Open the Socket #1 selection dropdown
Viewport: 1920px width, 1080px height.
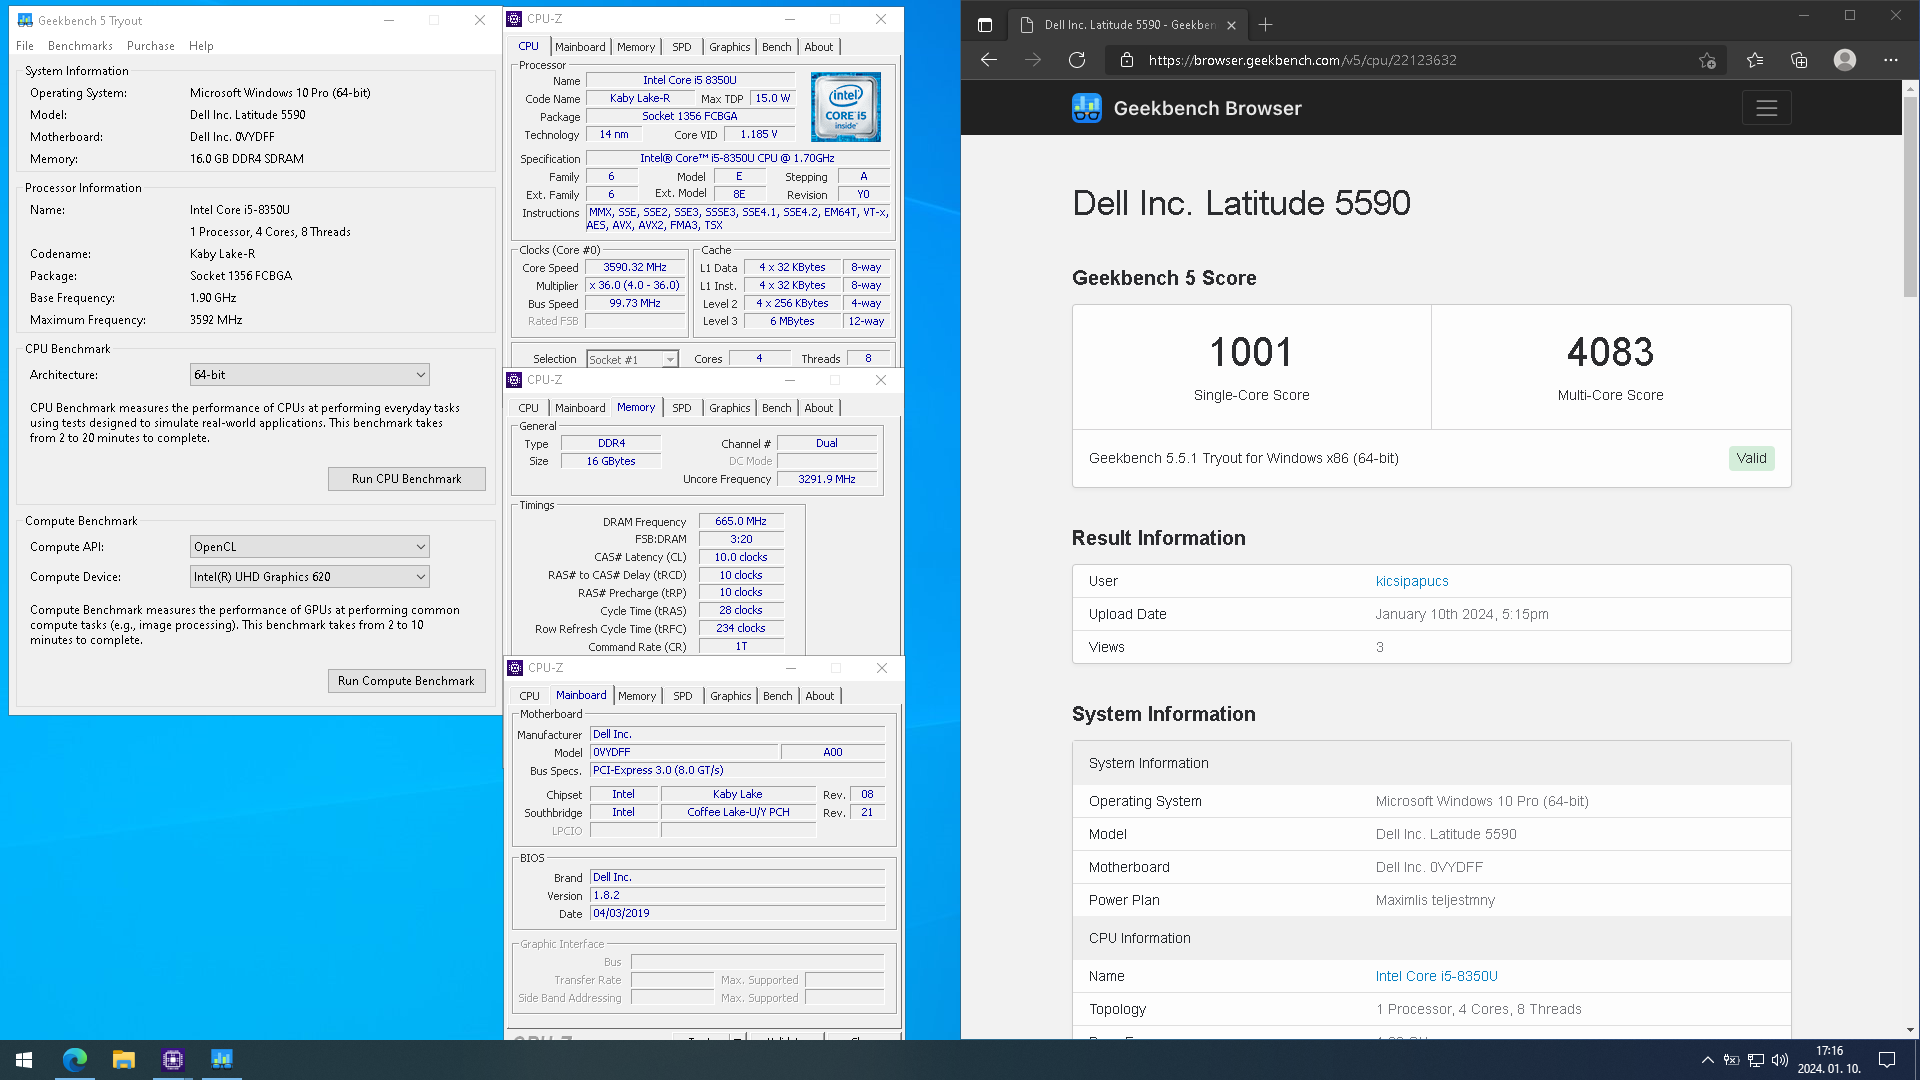coord(632,359)
